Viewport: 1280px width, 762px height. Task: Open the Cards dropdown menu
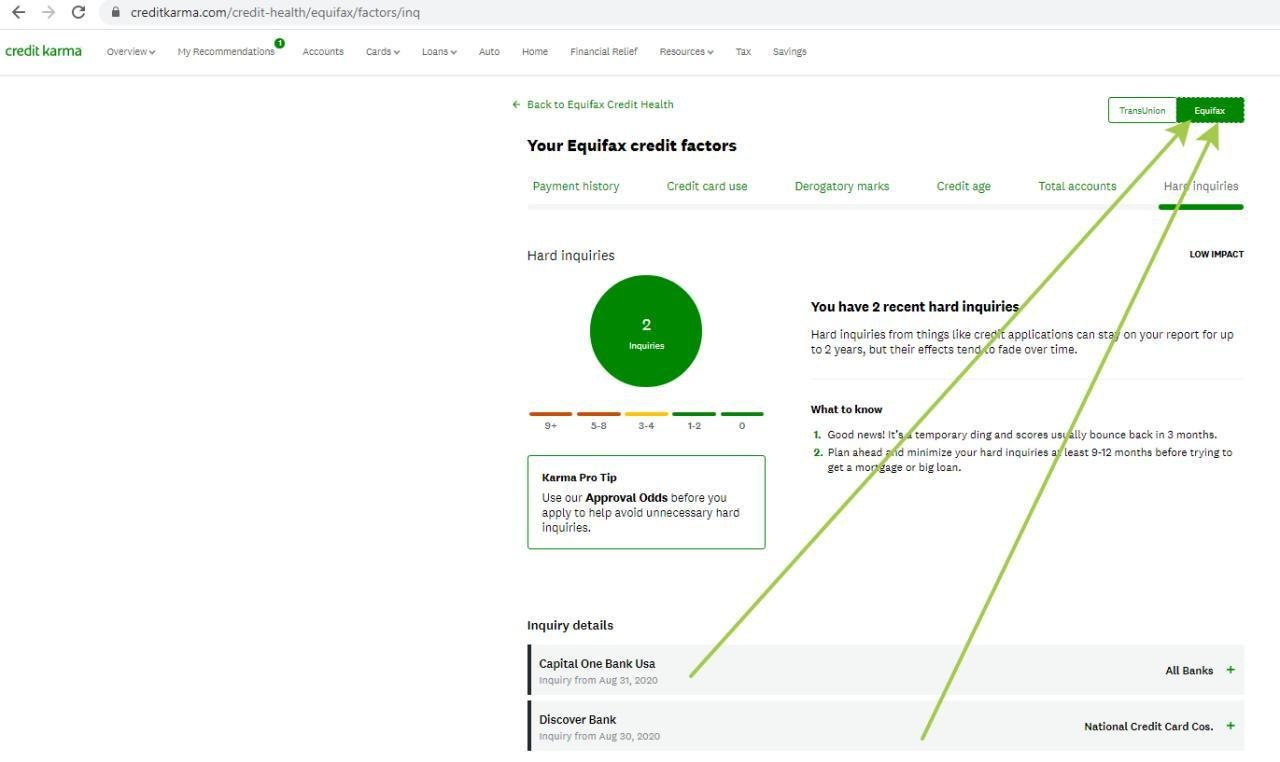382,52
